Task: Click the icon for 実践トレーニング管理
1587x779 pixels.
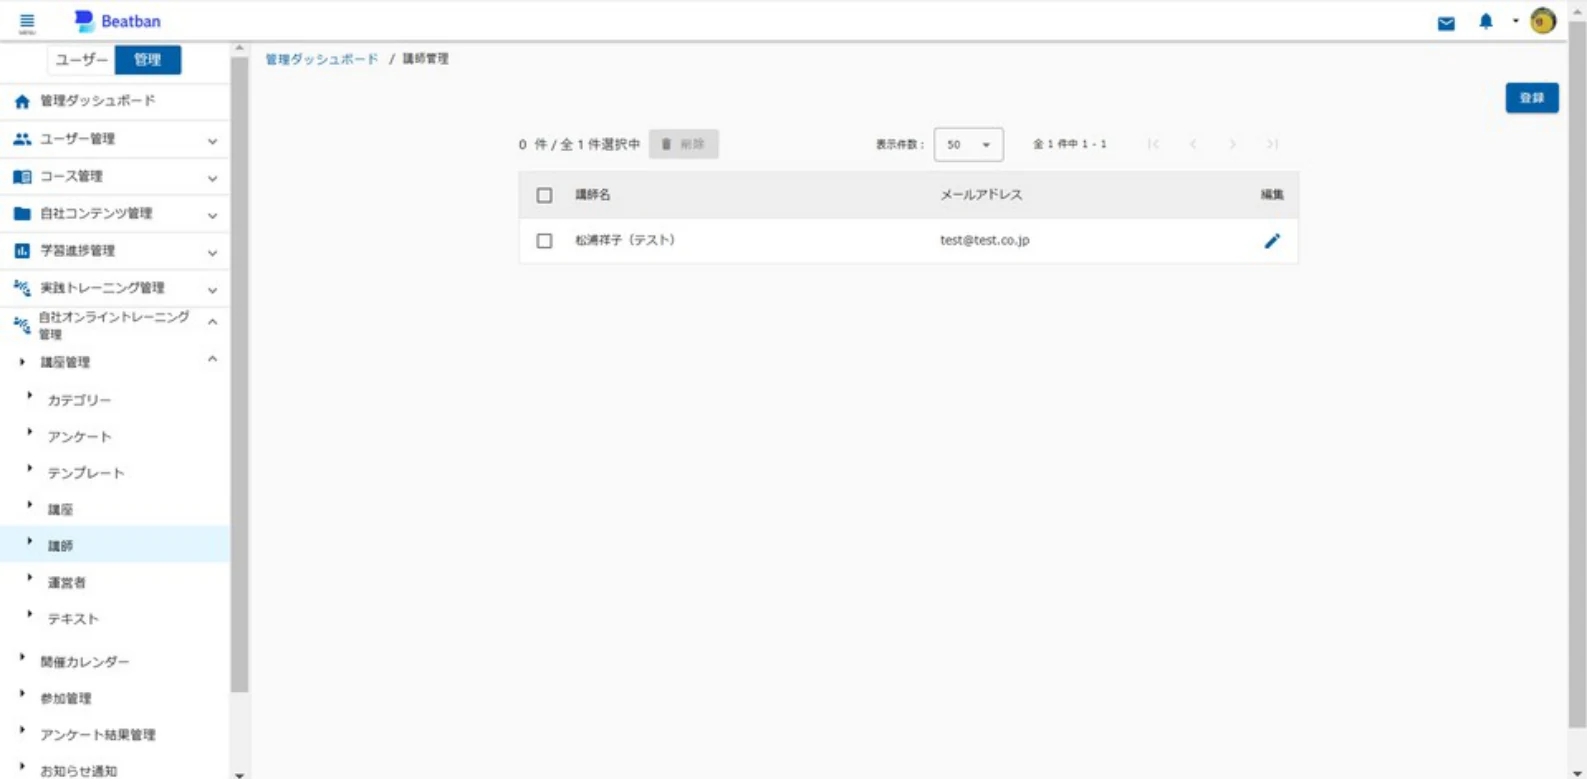Action: click(x=22, y=288)
